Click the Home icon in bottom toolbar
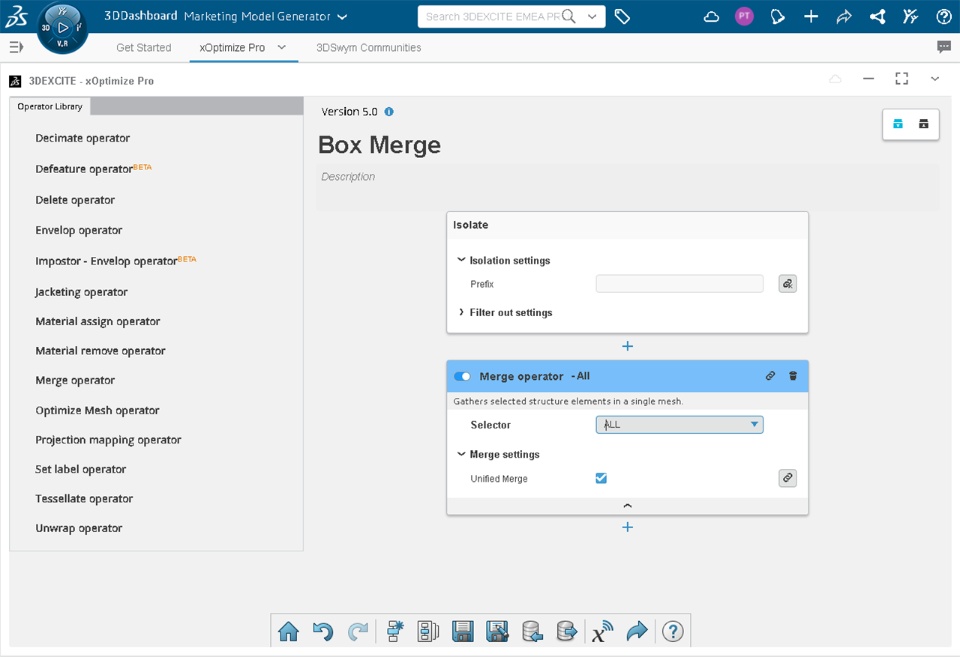 tap(288, 631)
